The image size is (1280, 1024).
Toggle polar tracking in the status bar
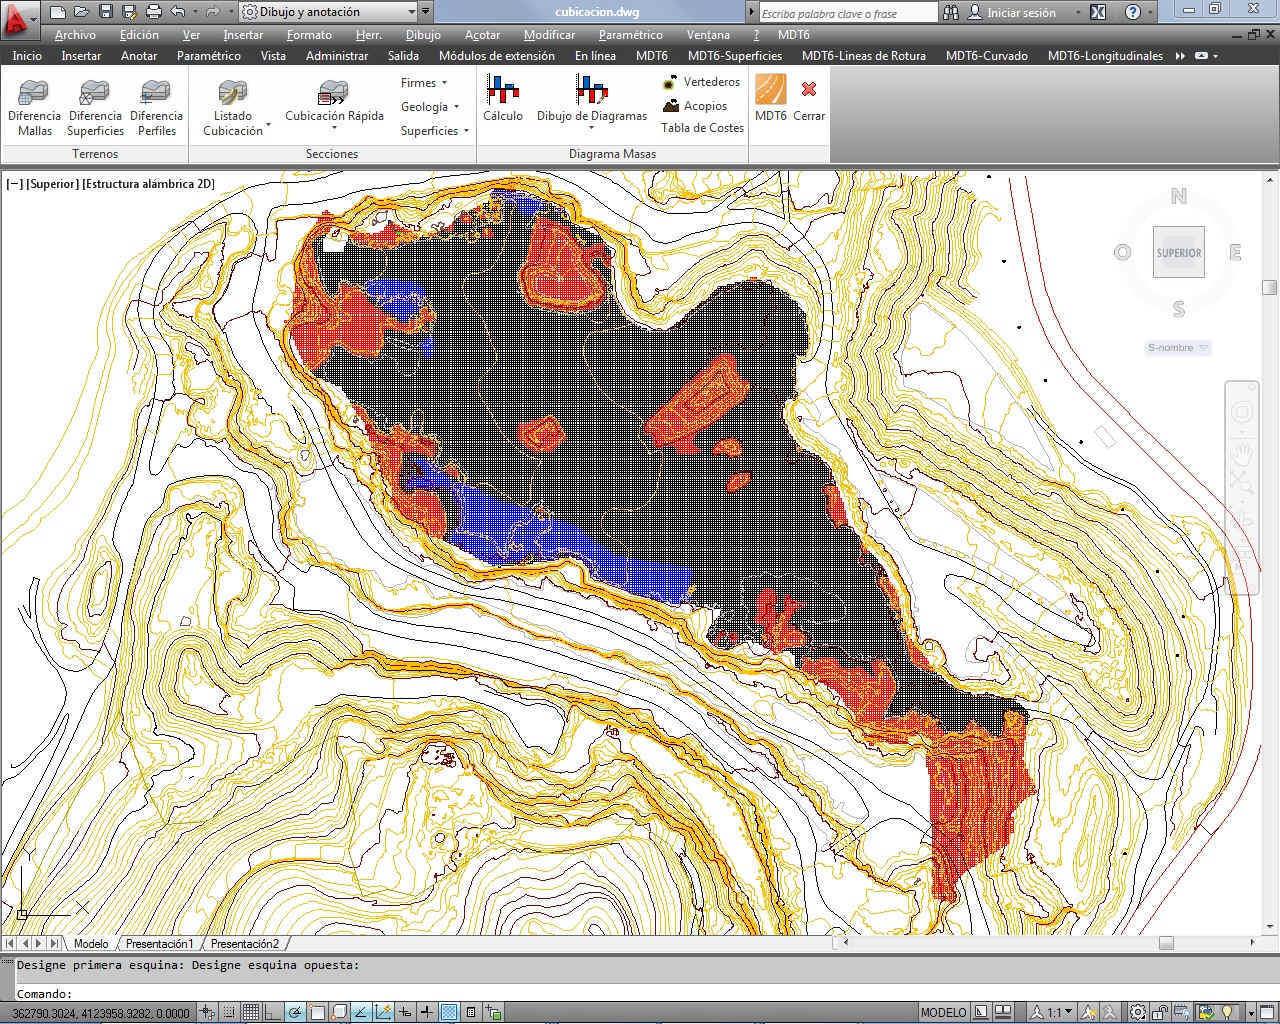[x=295, y=1012]
